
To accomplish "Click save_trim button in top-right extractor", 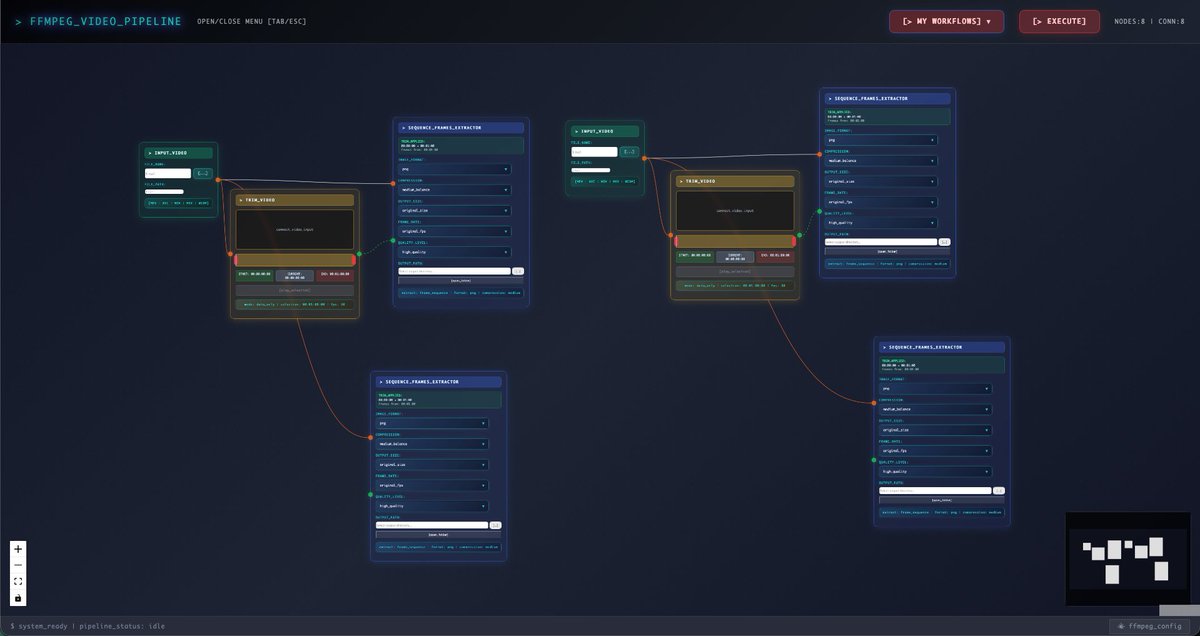I will pyautogui.click(x=887, y=252).
